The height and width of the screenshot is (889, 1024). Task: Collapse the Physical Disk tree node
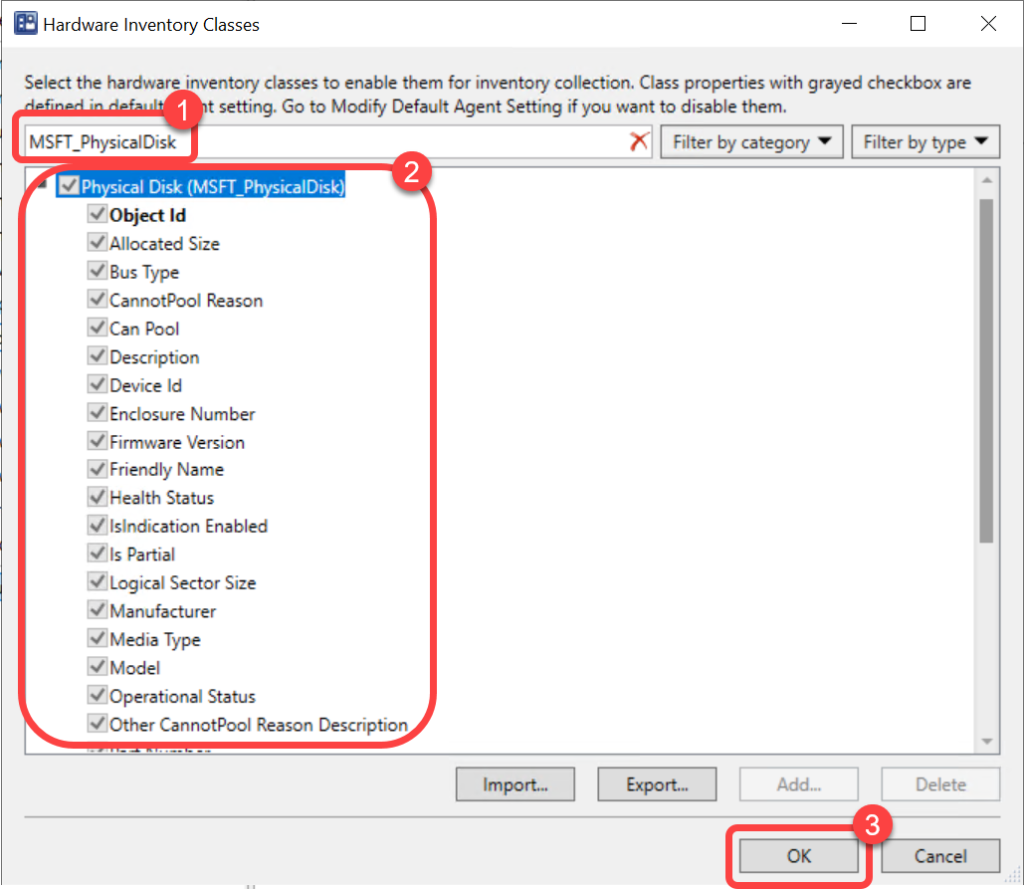[41, 184]
